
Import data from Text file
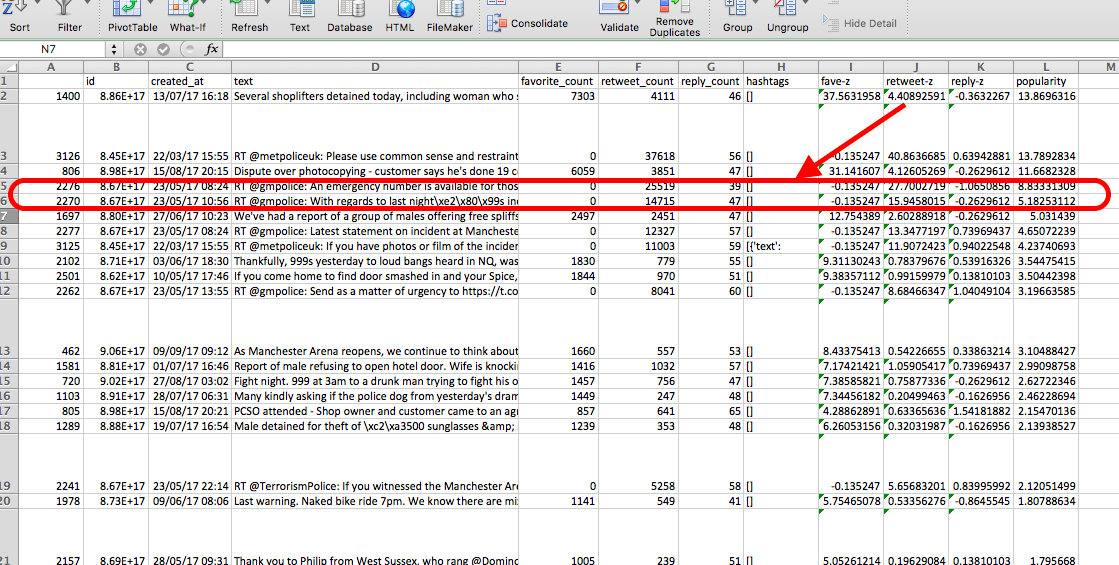point(300,8)
